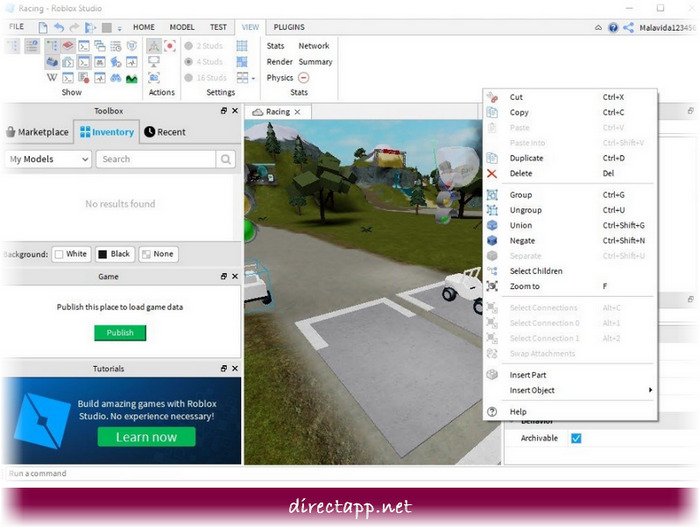This screenshot has height=528, width=700.
Task: Start play test from quick access toolbar
Action: pos(90,28)
